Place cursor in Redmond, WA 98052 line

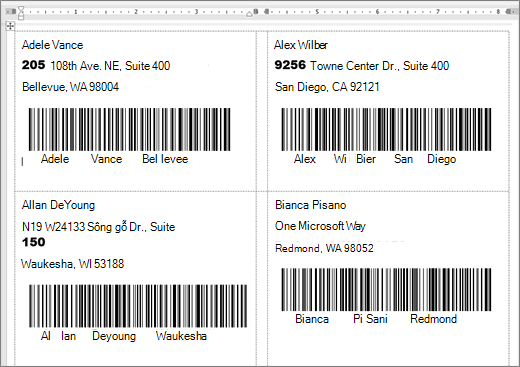[324, 248]
